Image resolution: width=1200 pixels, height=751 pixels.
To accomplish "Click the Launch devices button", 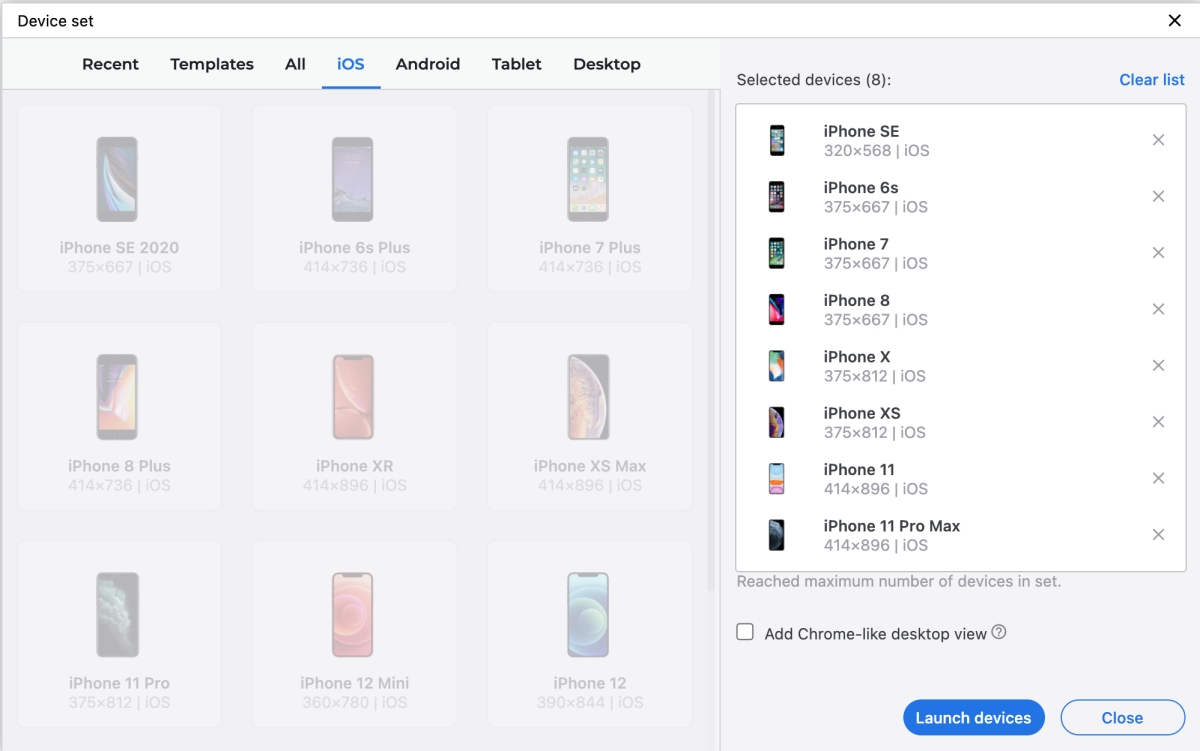I will pos(973,718).
